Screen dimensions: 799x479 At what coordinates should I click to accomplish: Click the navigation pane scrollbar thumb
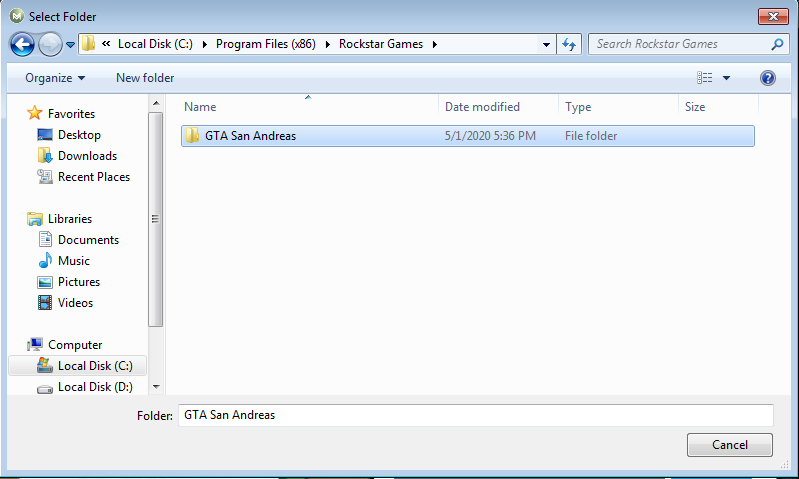155,219
